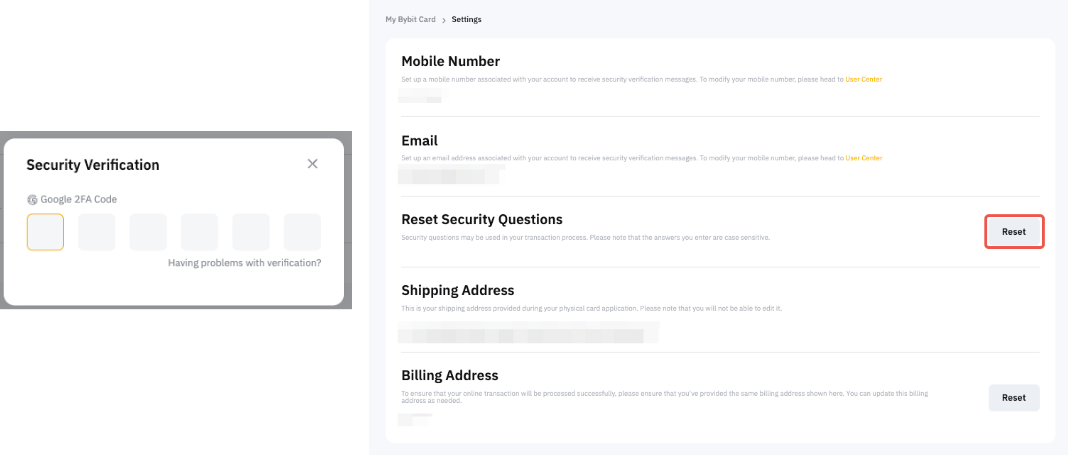Focus the fourth 2FA code digit box
This screenshot has height=455, width=1068.
tap(199, 232)
